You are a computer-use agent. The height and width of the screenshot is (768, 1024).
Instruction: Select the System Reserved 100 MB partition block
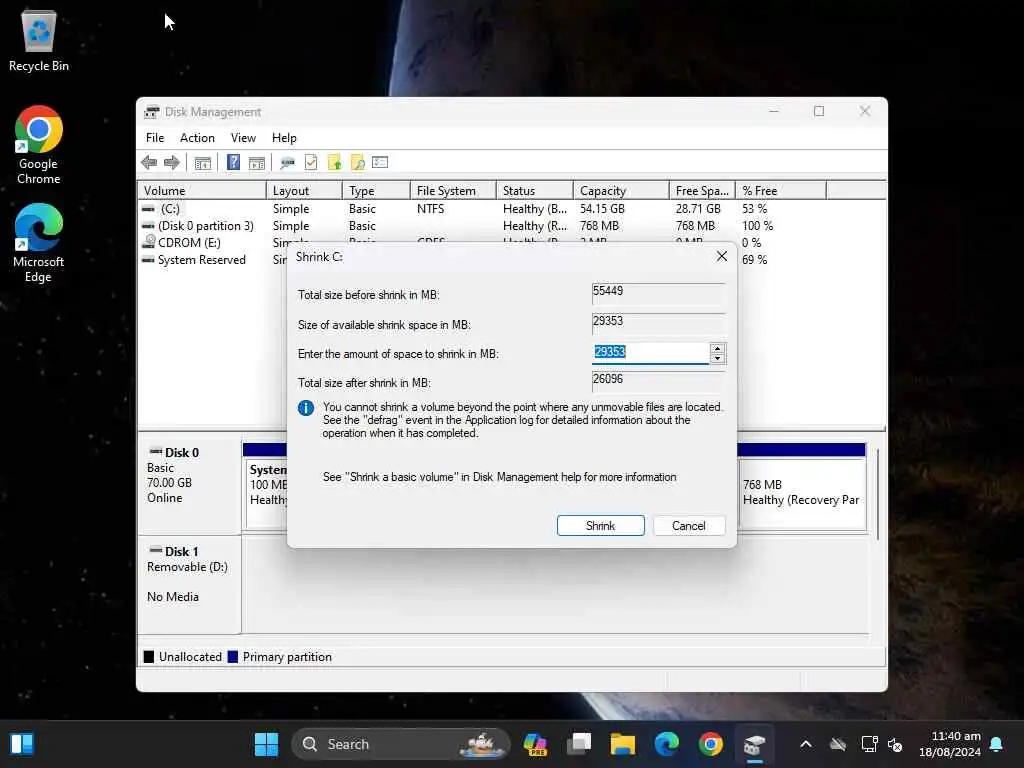[266, 492]
